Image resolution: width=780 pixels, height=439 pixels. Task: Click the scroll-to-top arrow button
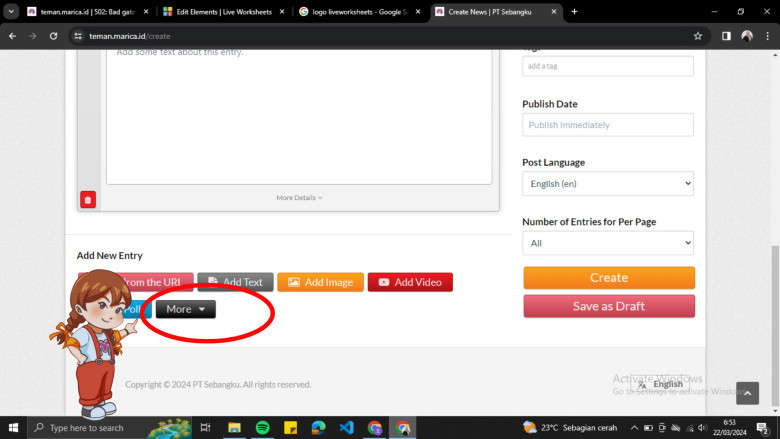[x=747, y=393]
